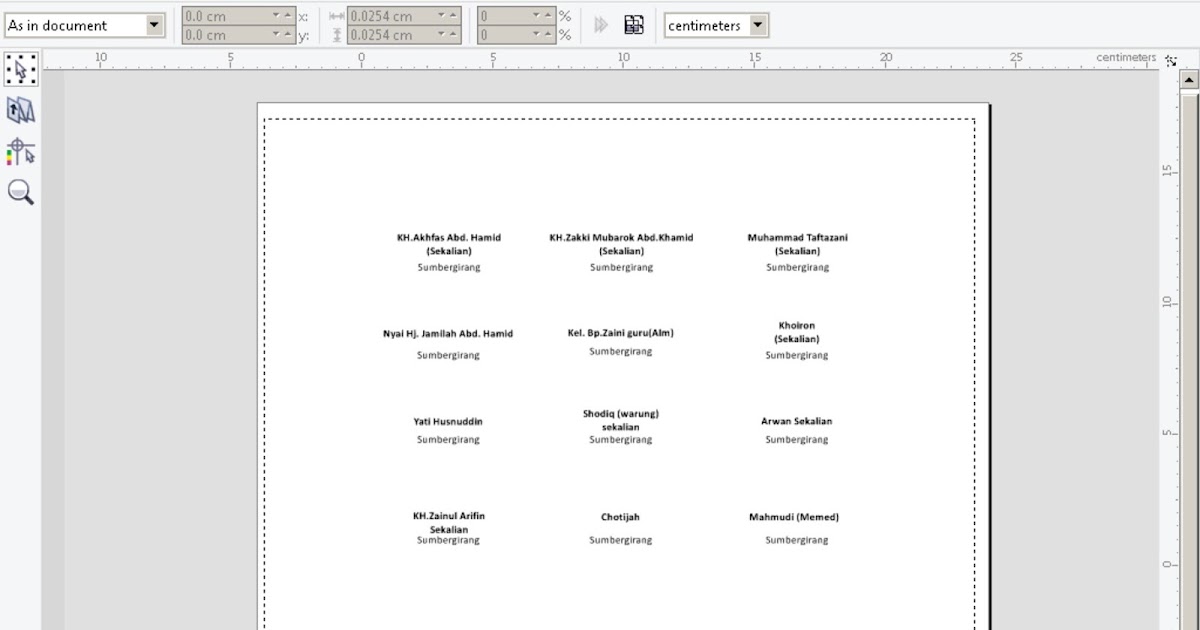
Task: Click the name 'KH.Akhfas Abd. Hamid' on the page
Action: 449,238
